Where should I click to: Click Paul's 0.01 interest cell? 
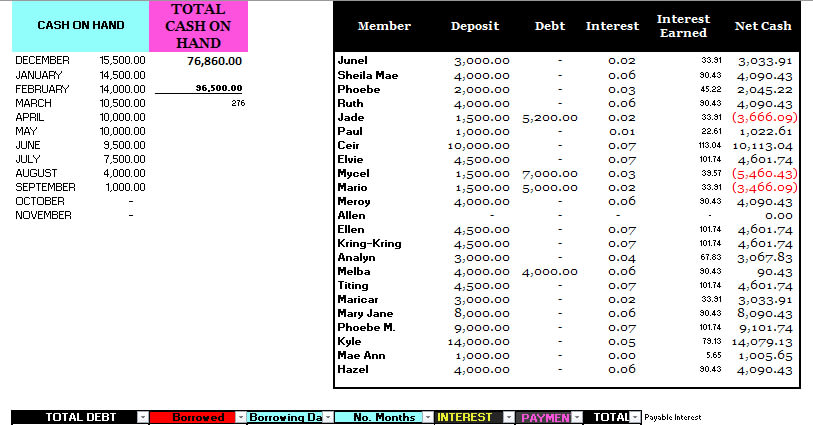point(622,132)
